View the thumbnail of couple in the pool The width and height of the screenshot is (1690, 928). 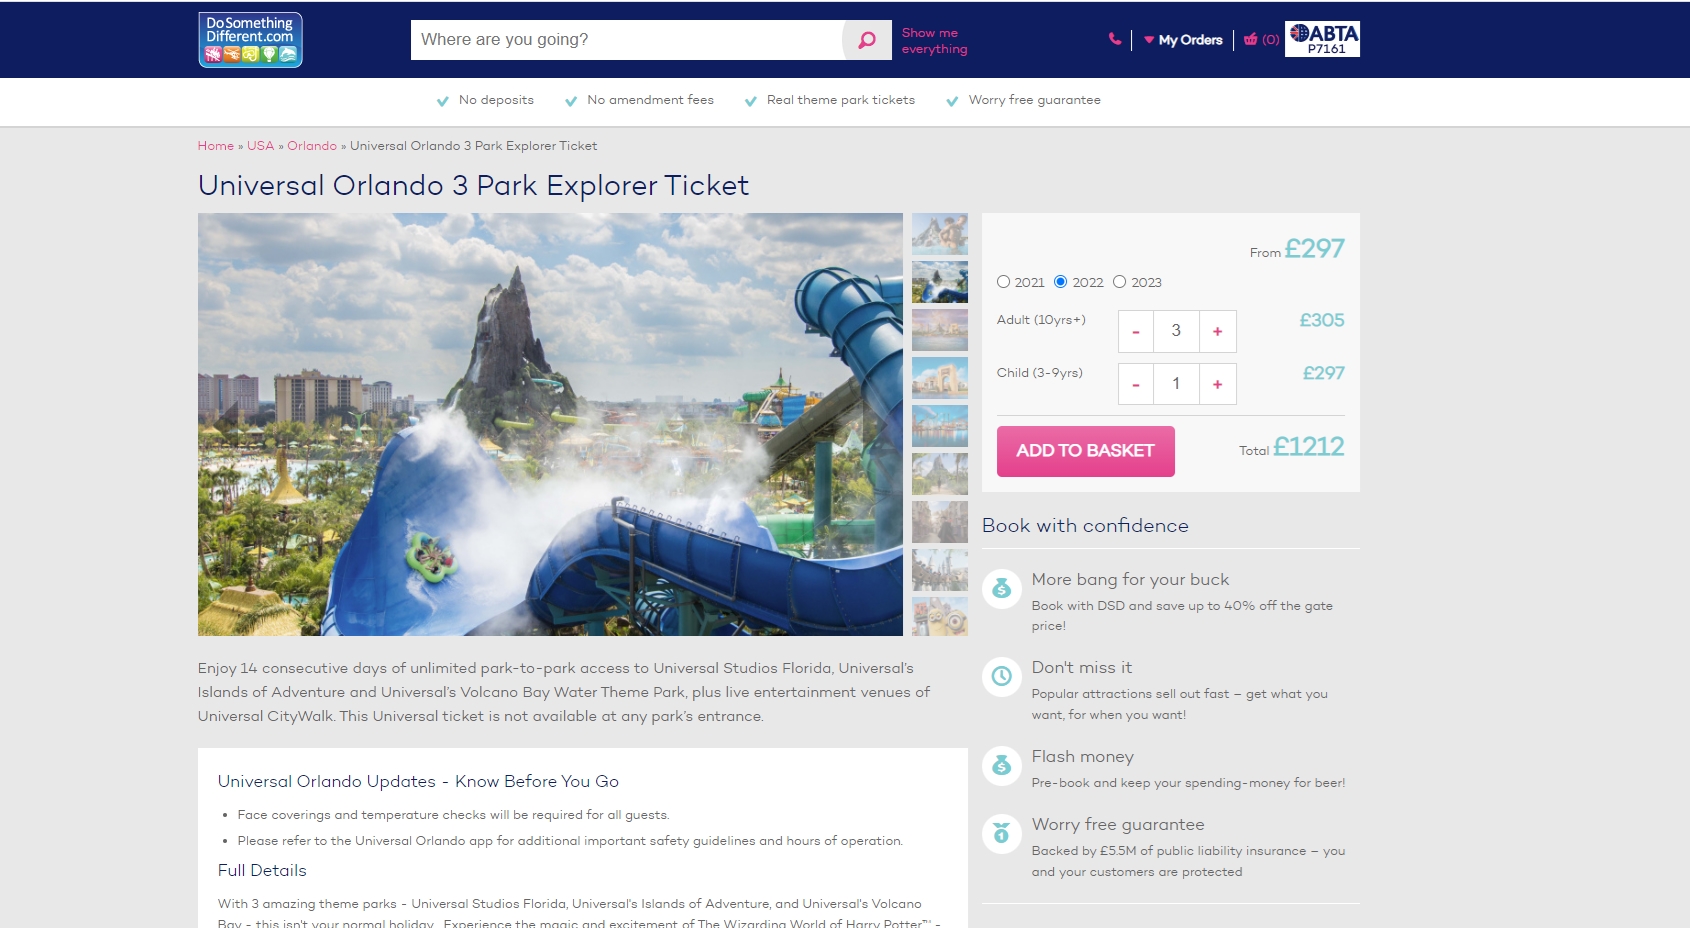point(940,234)
